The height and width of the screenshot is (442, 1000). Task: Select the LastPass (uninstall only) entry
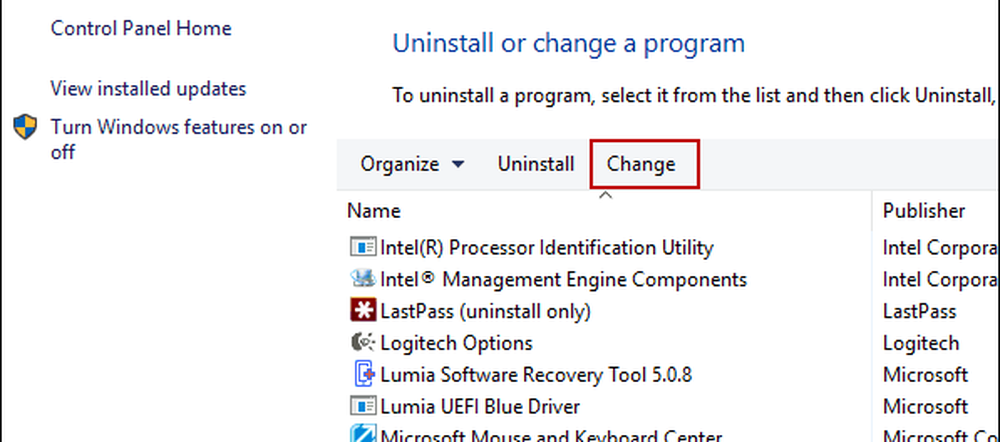tap(486, 311)
